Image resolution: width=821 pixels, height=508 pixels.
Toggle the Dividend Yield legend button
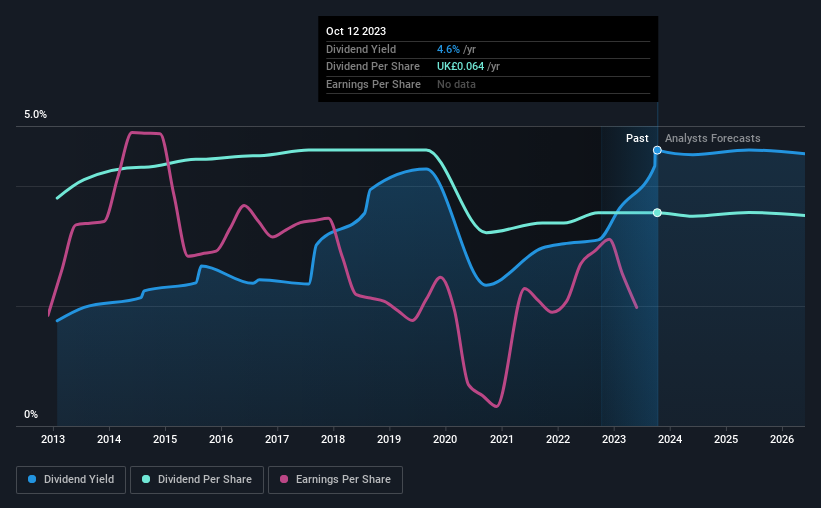(71, 480)
